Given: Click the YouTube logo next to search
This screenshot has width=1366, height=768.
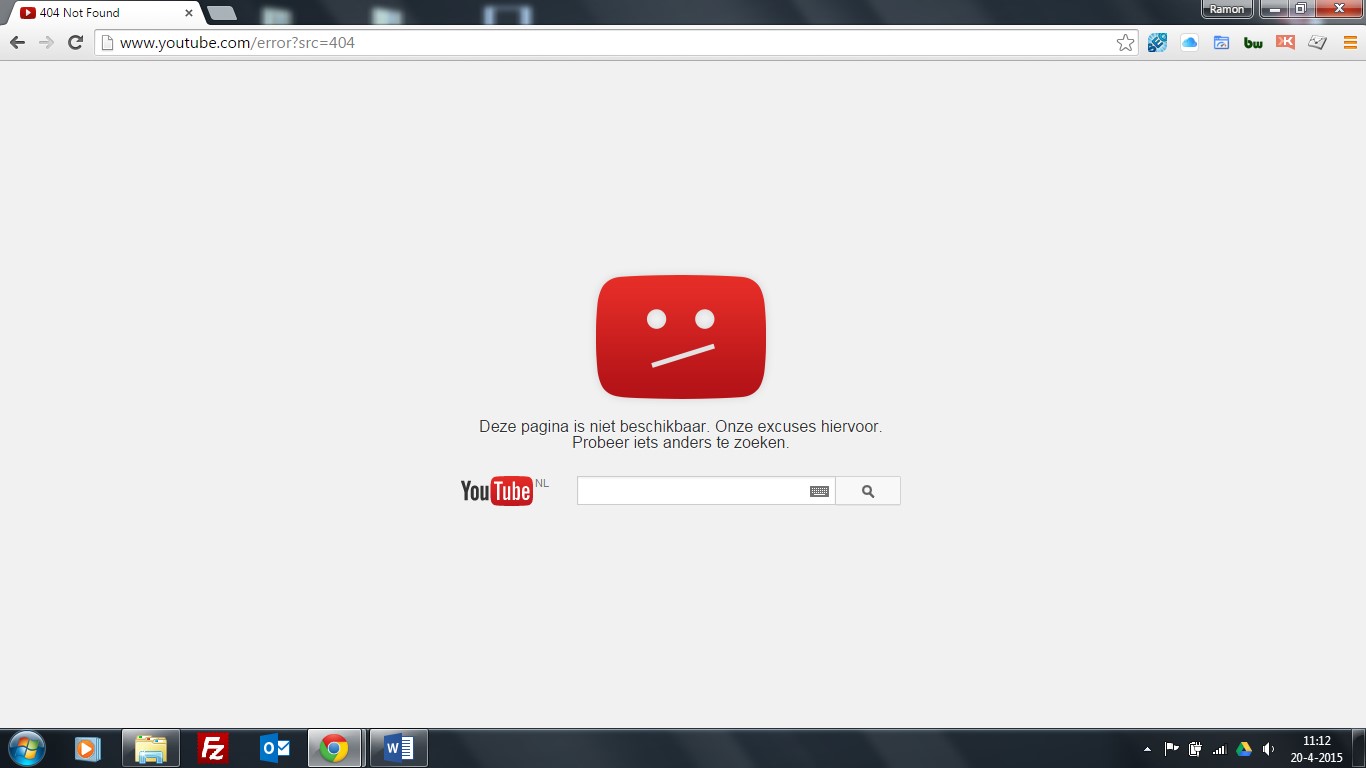Looking at the screenshot, I should pos(496,491).
